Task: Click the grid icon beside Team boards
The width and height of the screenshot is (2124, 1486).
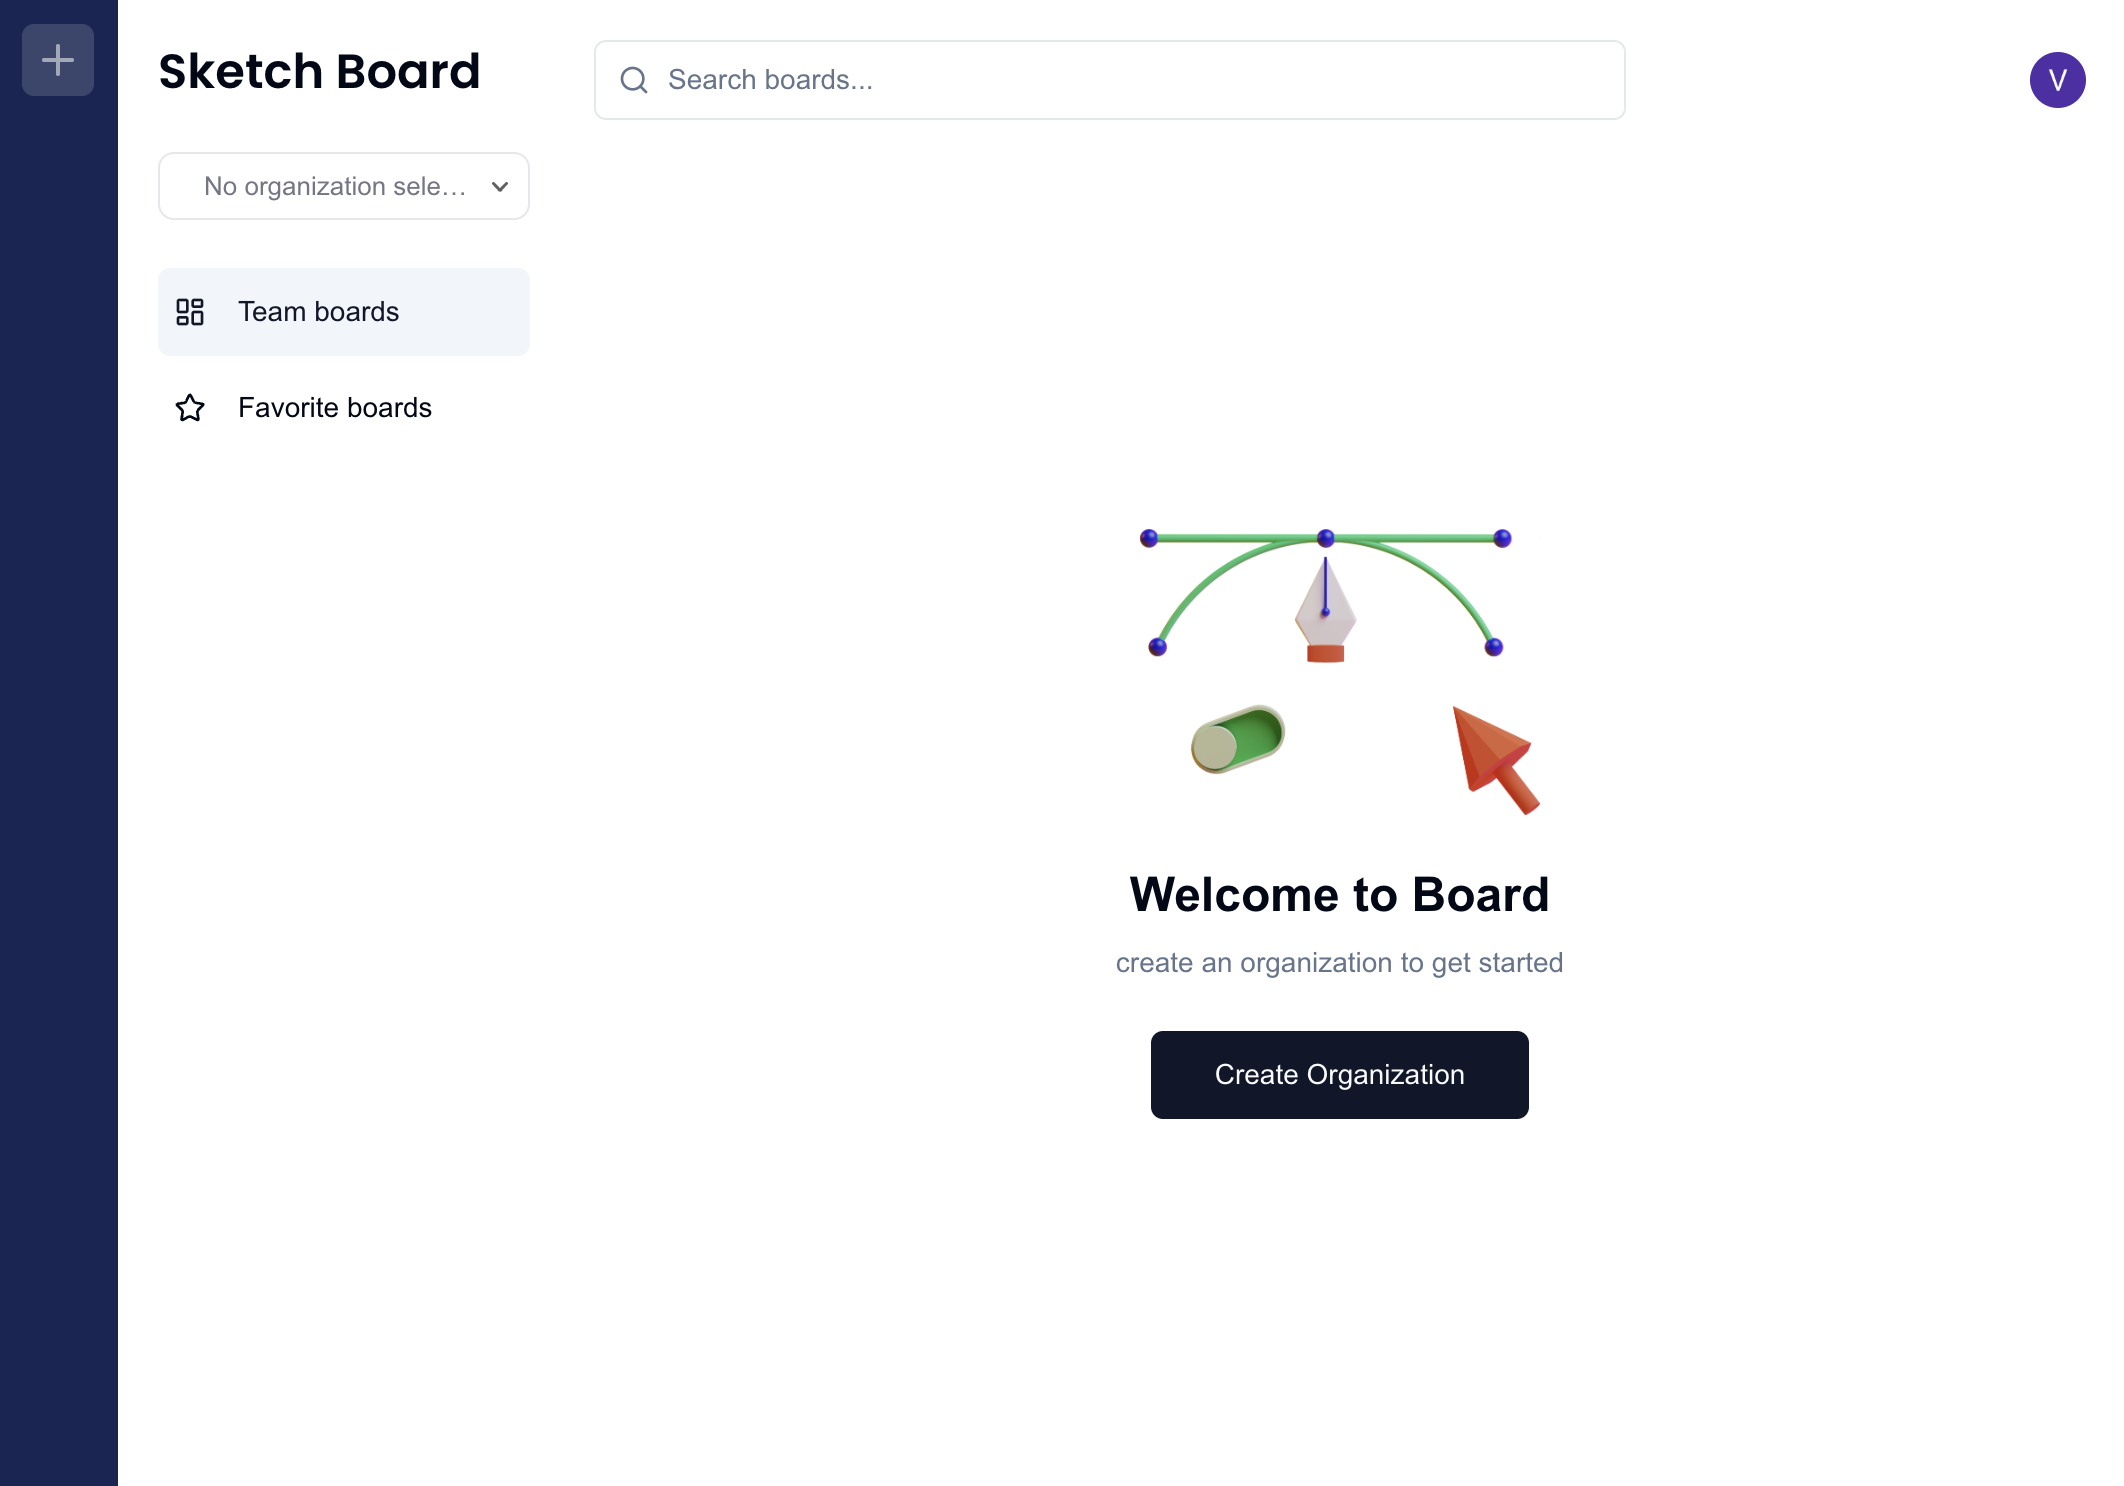Action: click(190, 312)
